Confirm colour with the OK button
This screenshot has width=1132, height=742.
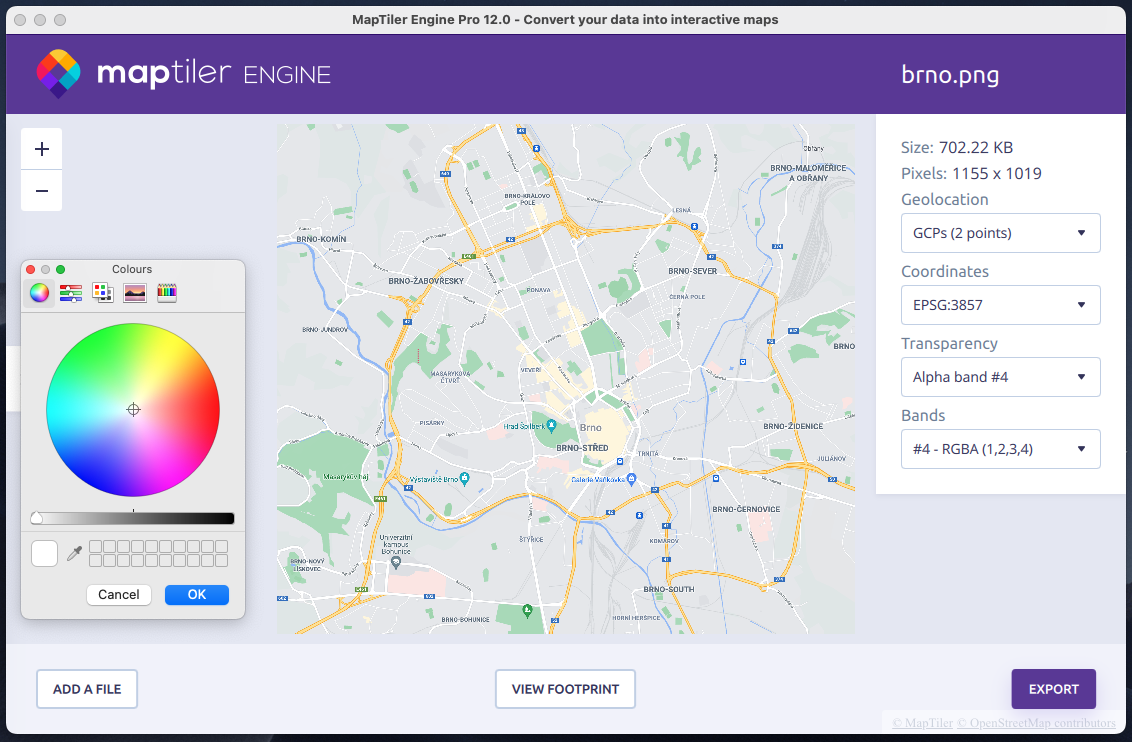coord(197,594)
